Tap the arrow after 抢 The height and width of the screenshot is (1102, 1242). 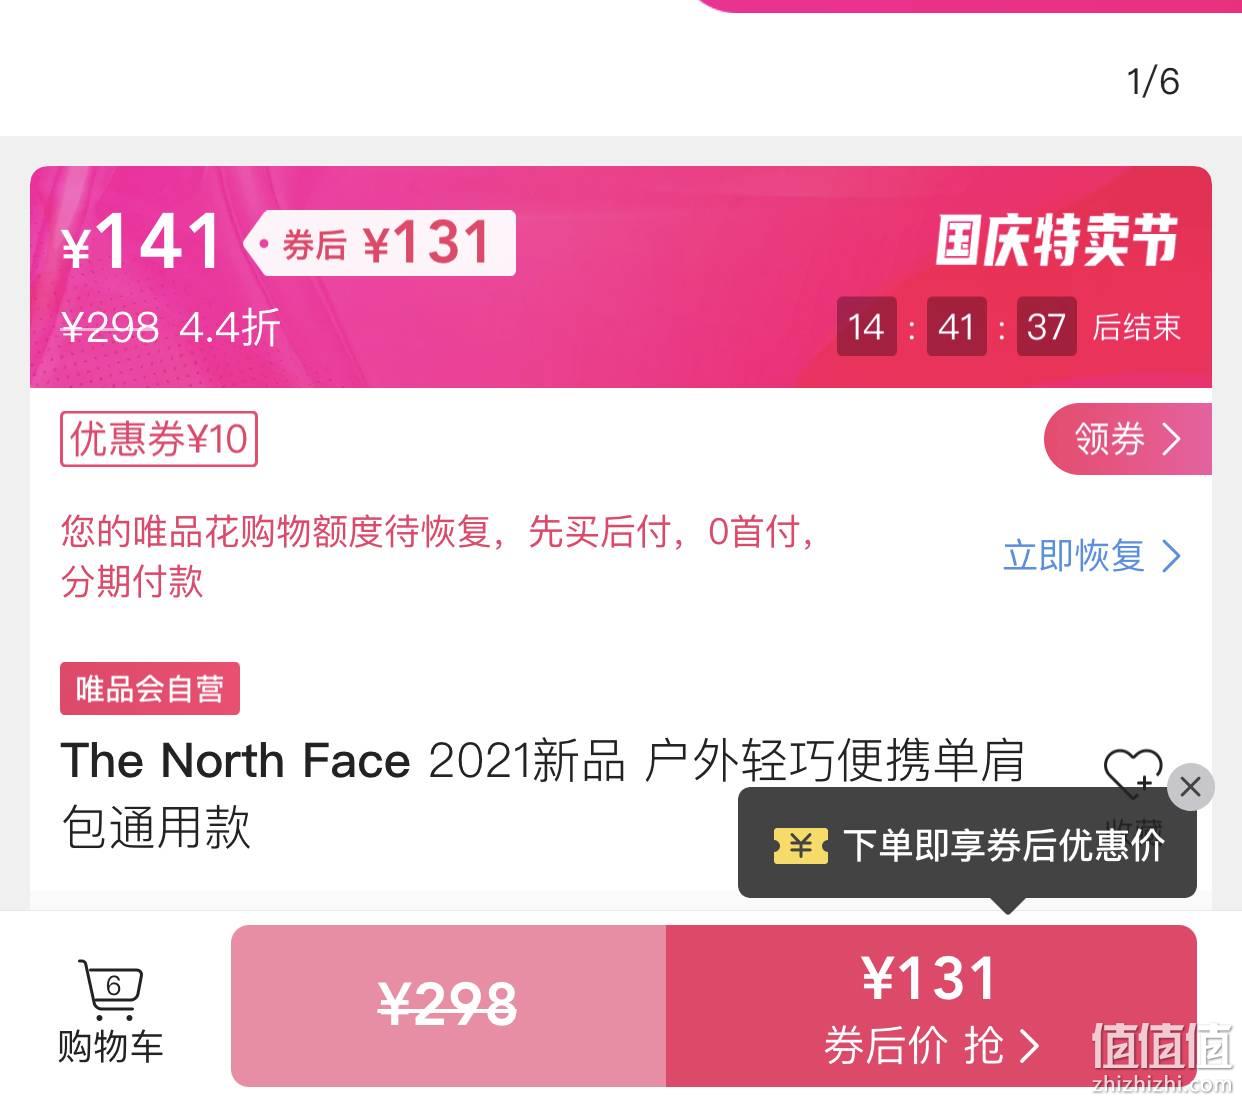pos(1029,1046)
